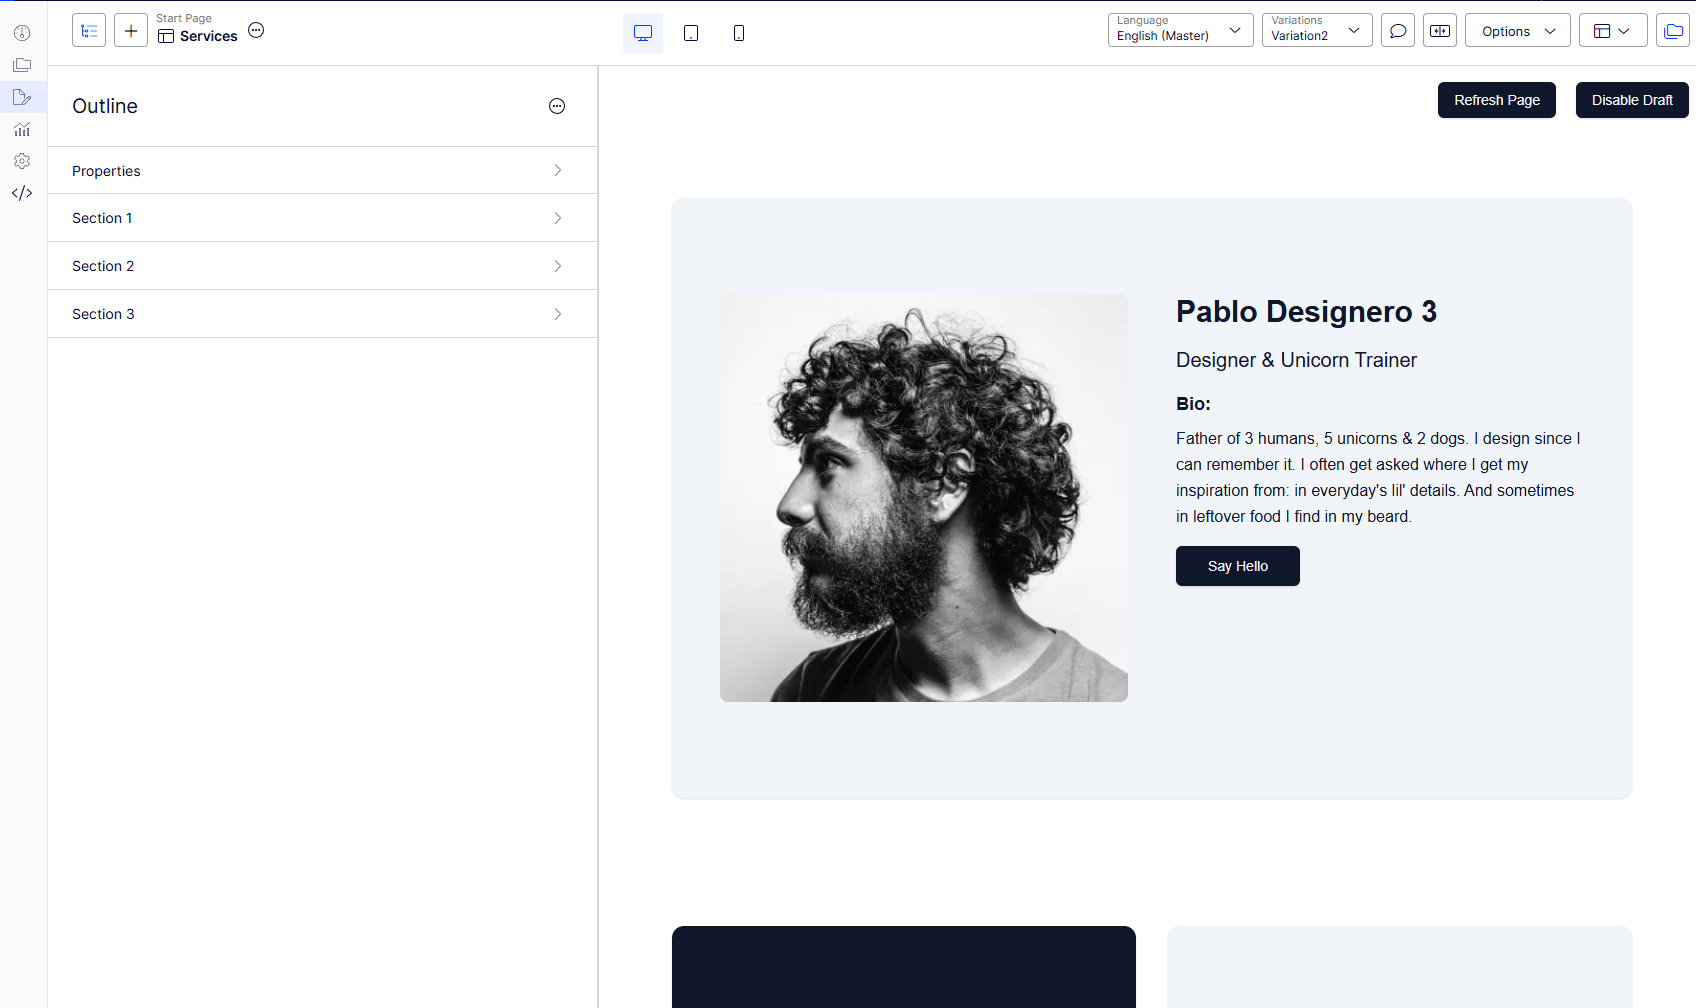Screen dimensions: 1696x1008
Task: Expand Section 3 in outline
Action: point(322,314)
